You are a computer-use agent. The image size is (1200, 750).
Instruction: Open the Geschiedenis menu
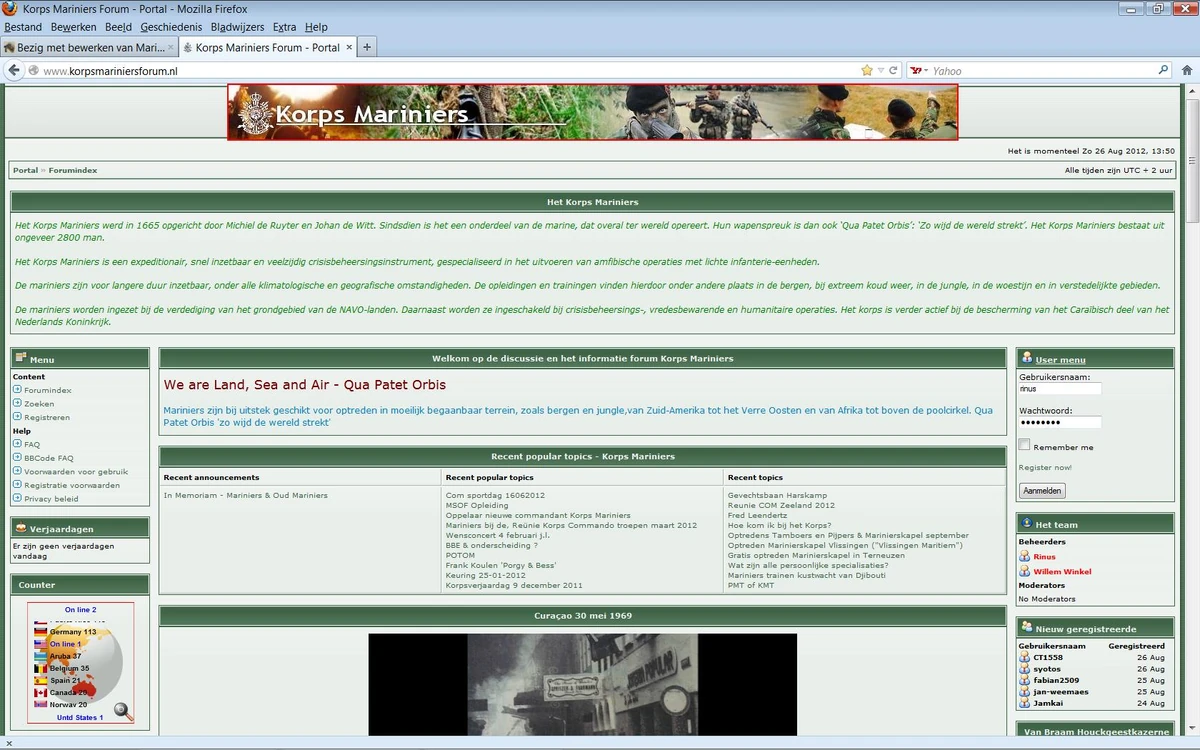point(170,27)
